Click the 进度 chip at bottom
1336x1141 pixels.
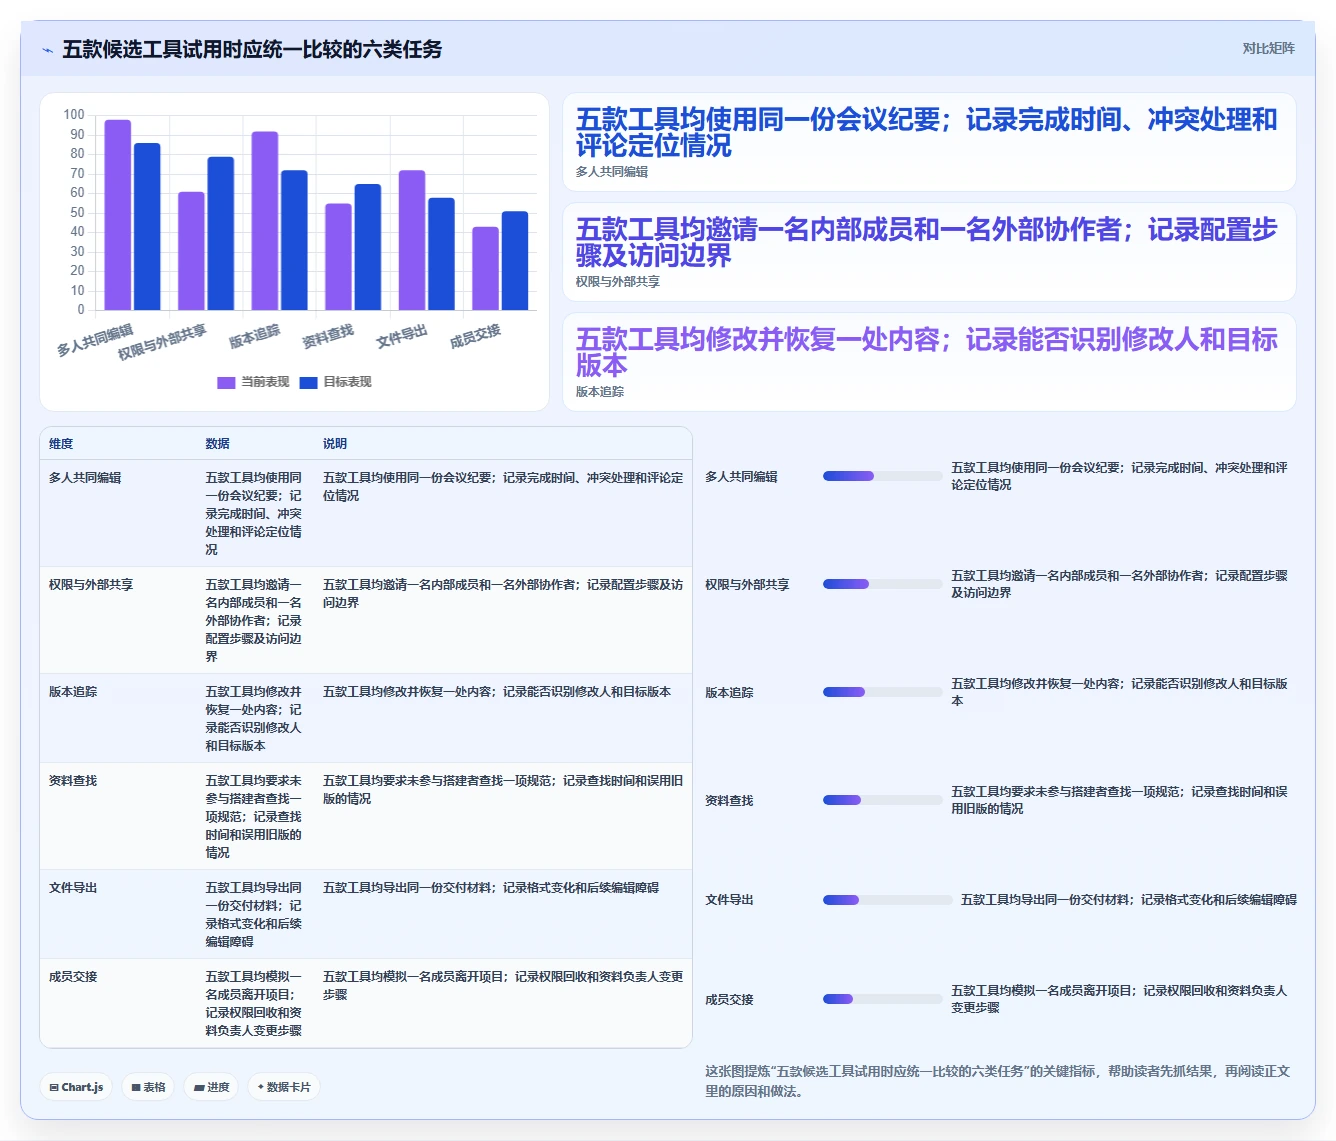pyautogui.click(x=211, y=1087)
